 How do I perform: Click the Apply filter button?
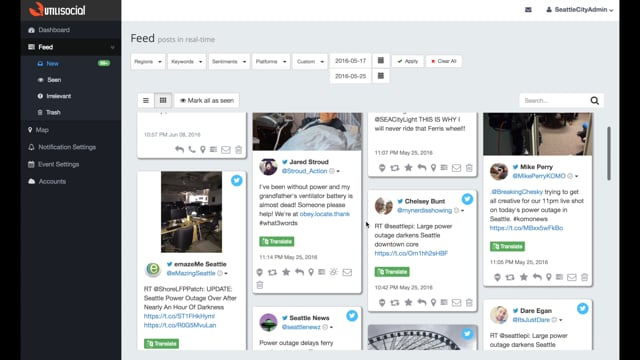click(408, 61)
